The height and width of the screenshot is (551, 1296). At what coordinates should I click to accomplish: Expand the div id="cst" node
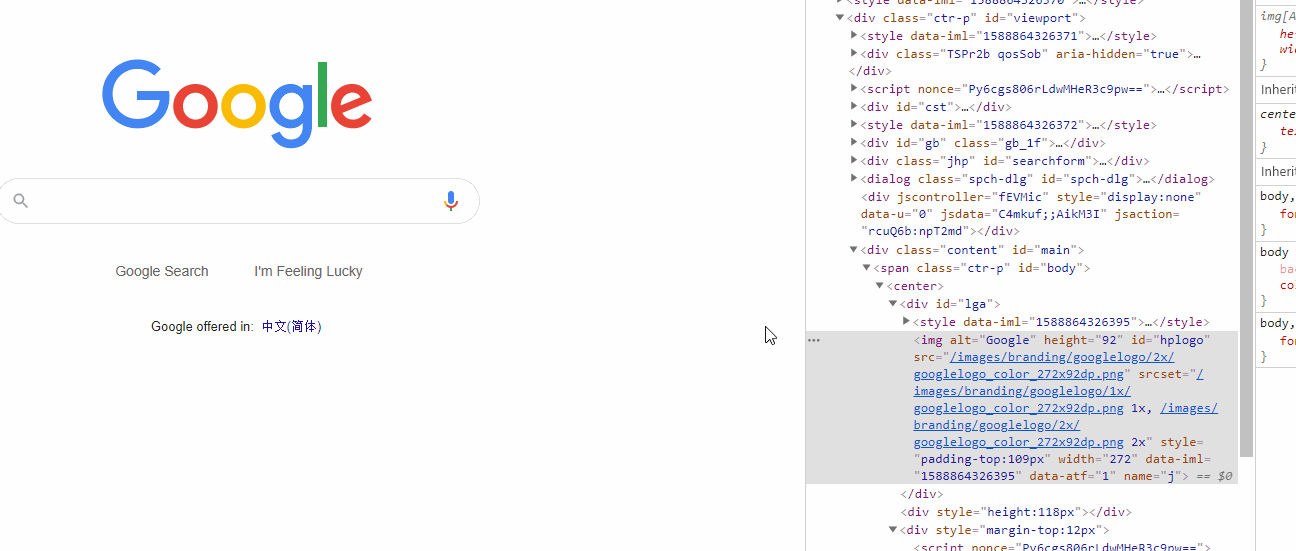click(854, 106)
